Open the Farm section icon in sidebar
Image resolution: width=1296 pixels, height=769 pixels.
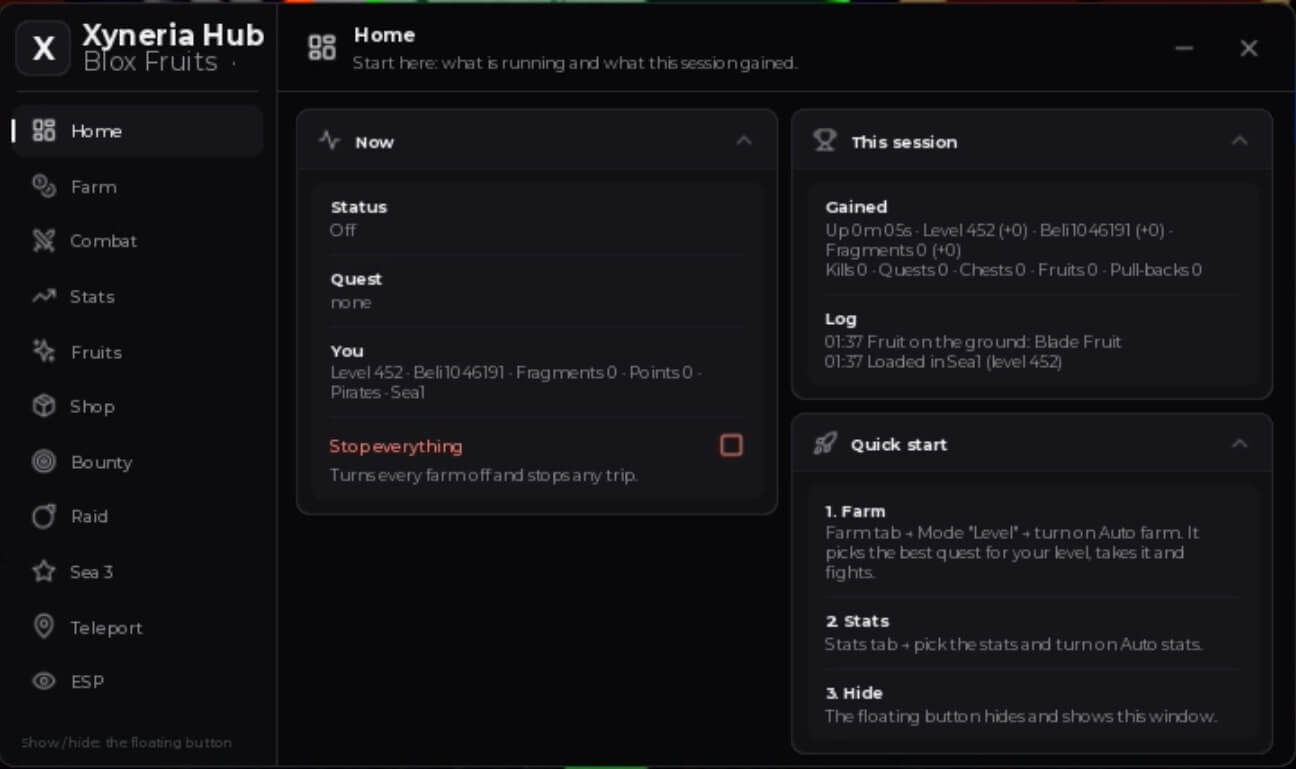click(x=44, y=186)
